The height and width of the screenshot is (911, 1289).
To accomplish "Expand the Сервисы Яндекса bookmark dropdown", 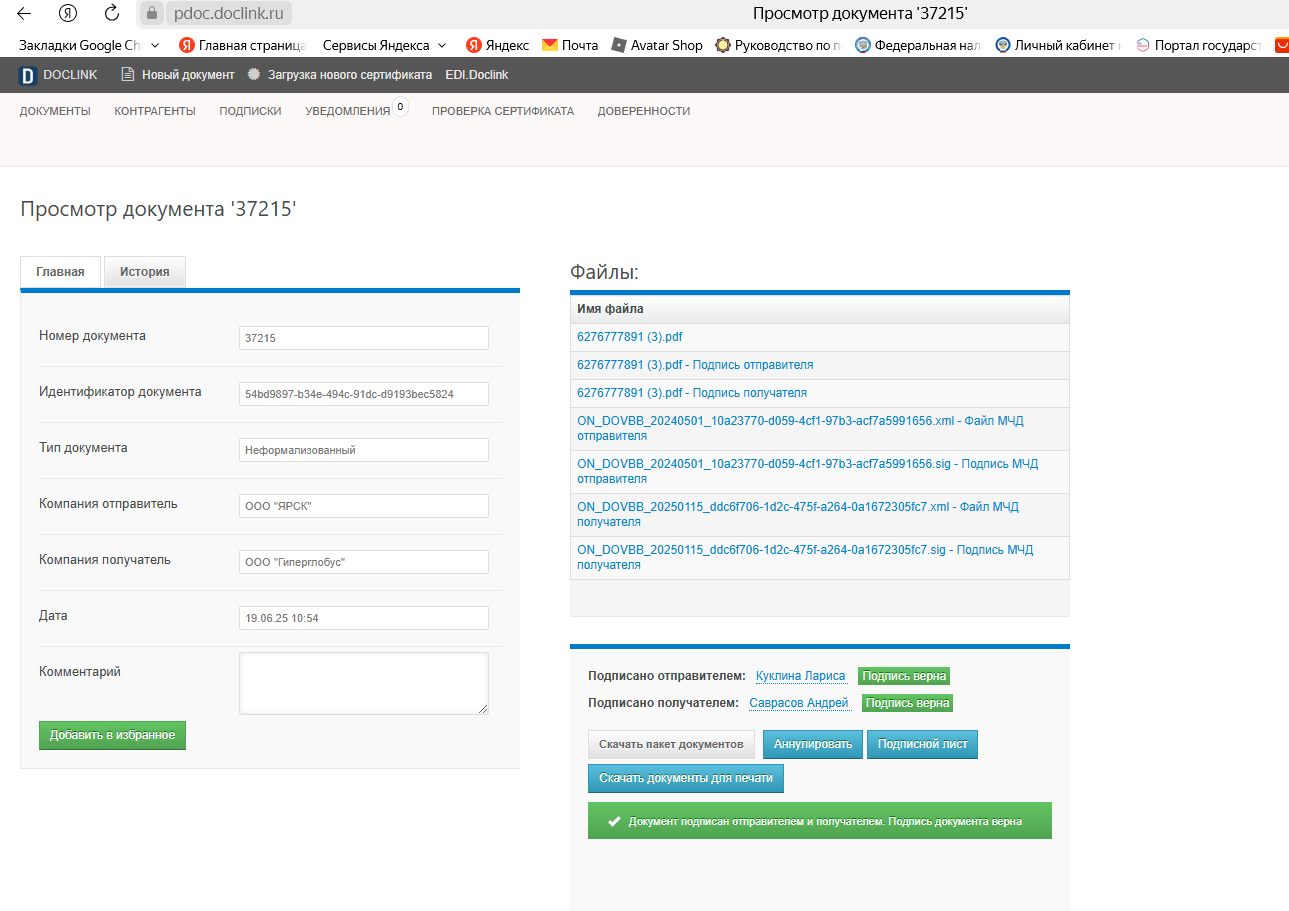I will pos(384,45).
